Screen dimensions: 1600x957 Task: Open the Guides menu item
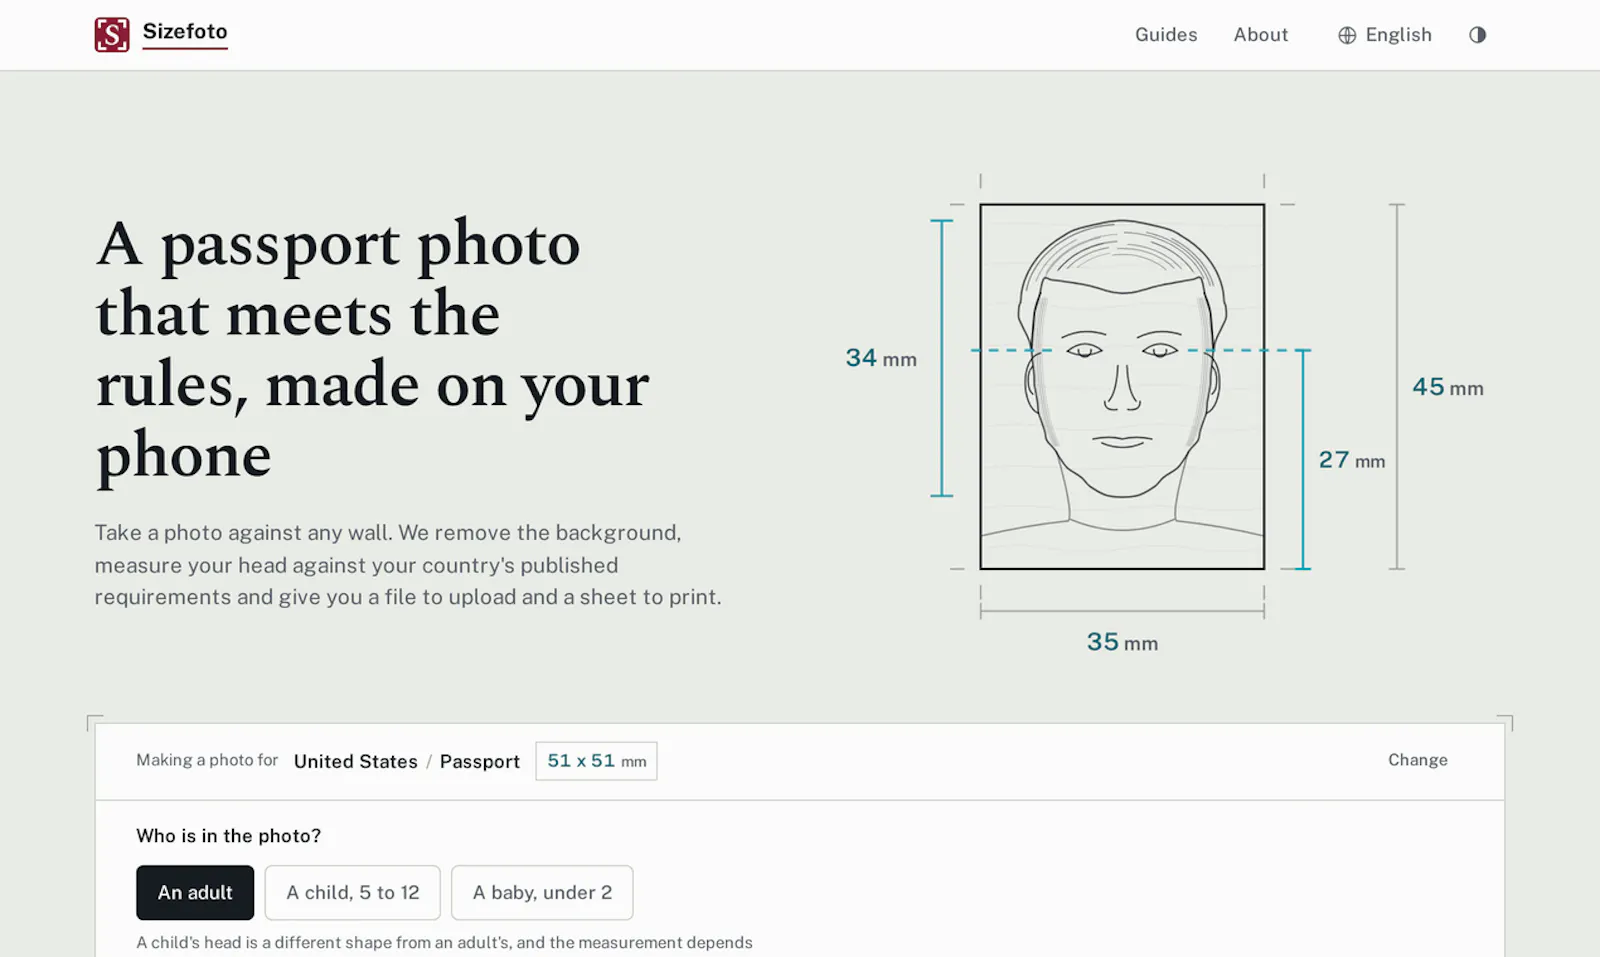coord(1166,35)
